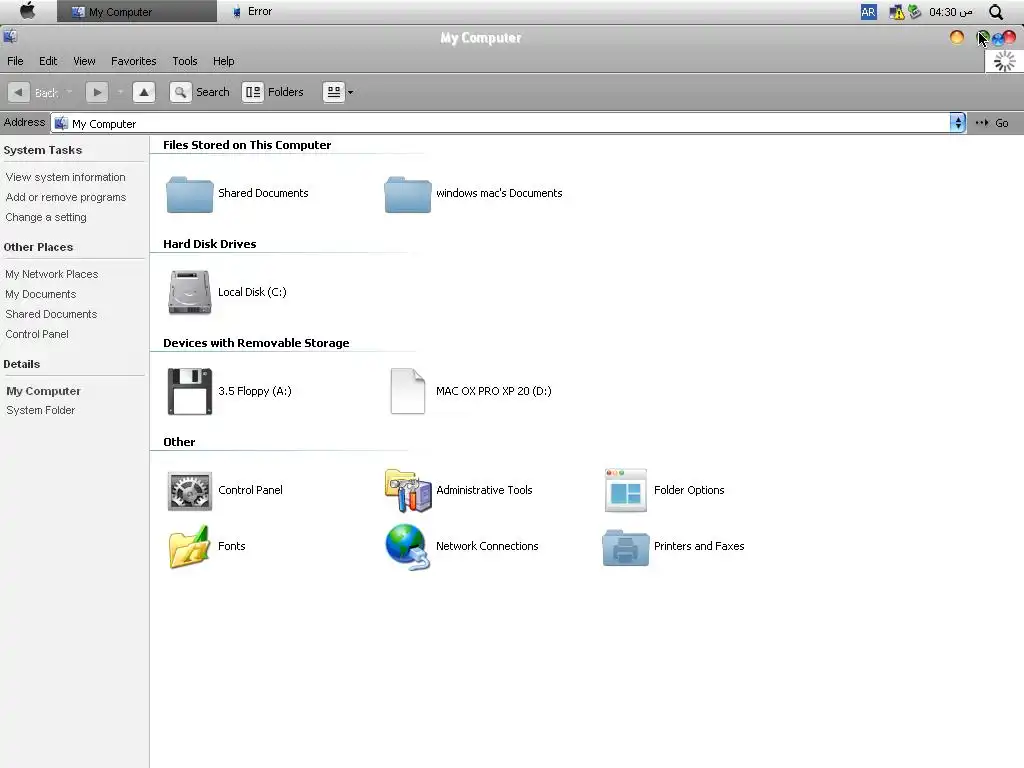1024x768 pixels.
Task: Expand the Address bar dropdown
Action: coord(957,123)
